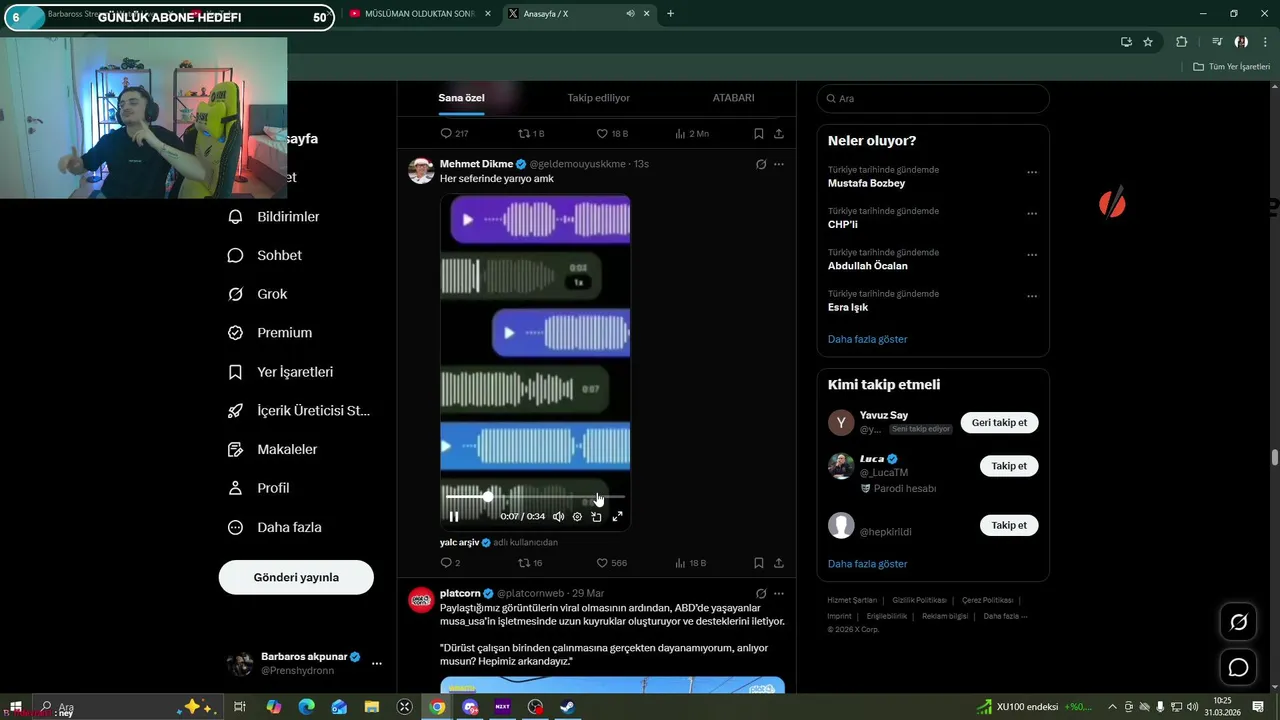Open more options for Esra Işık trend

(1032, 297)
